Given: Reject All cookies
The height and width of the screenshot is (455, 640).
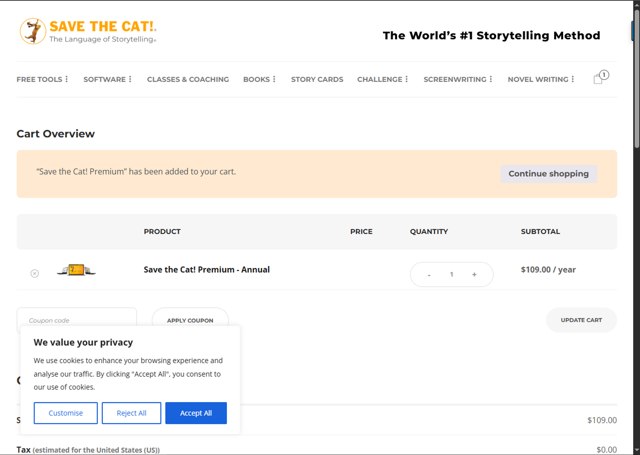Looking at the screenshot, I should pyautogui.click(x=131, y=413).
